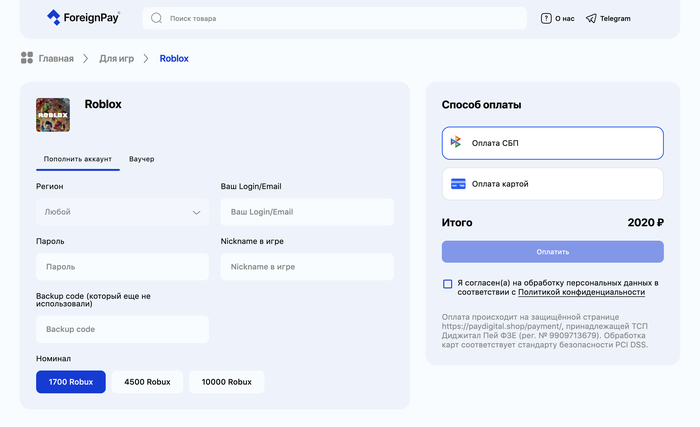The height and width of the screenshot is (427, 700).
Task: Click the Roblox breadcrumb link
Action: point(174,59)
